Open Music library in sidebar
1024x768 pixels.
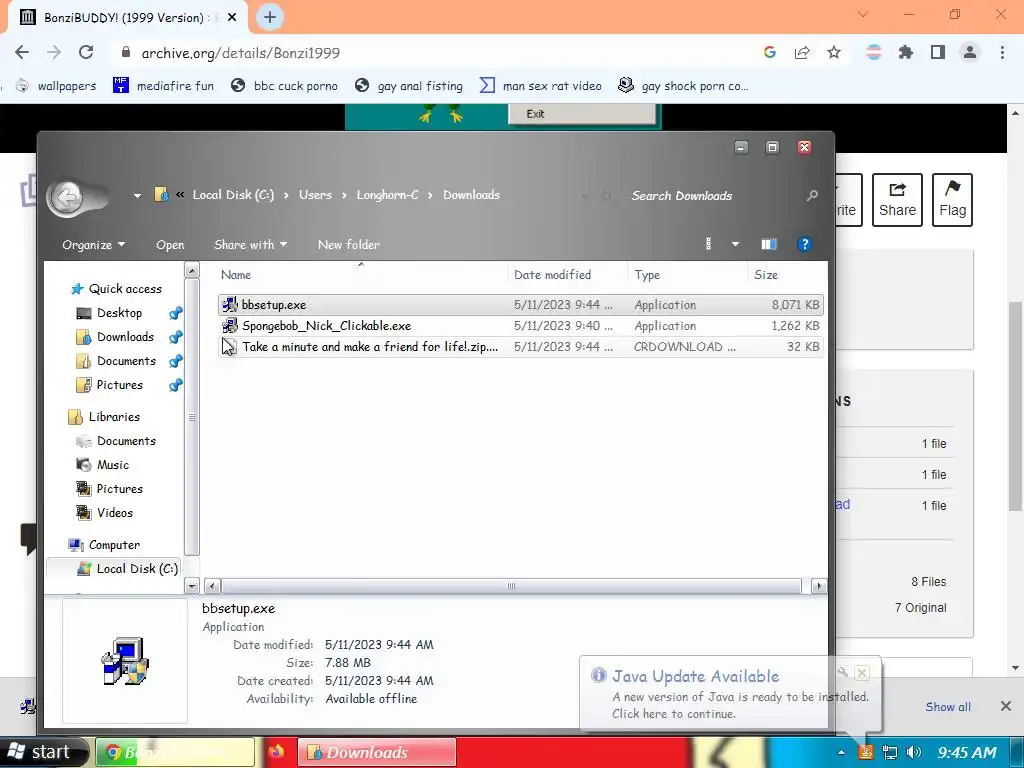pos(103,465)
